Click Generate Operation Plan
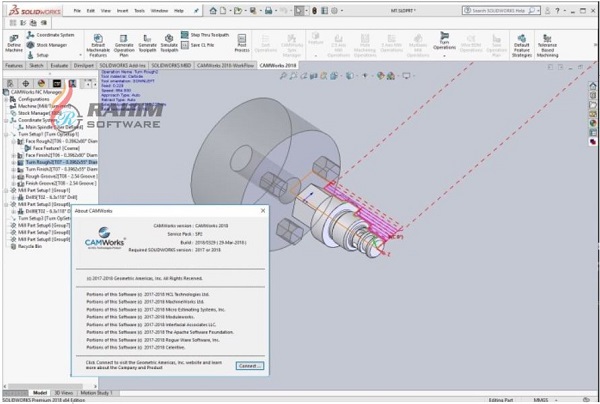600x404 pixels. click(124, 45)
